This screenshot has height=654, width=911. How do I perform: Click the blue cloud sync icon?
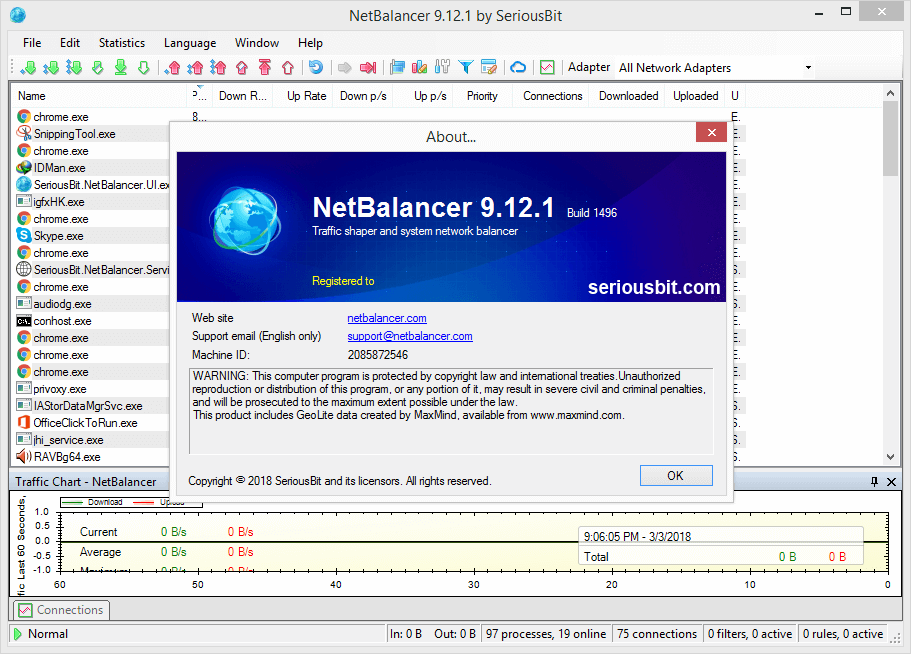(x=518, y=68)
